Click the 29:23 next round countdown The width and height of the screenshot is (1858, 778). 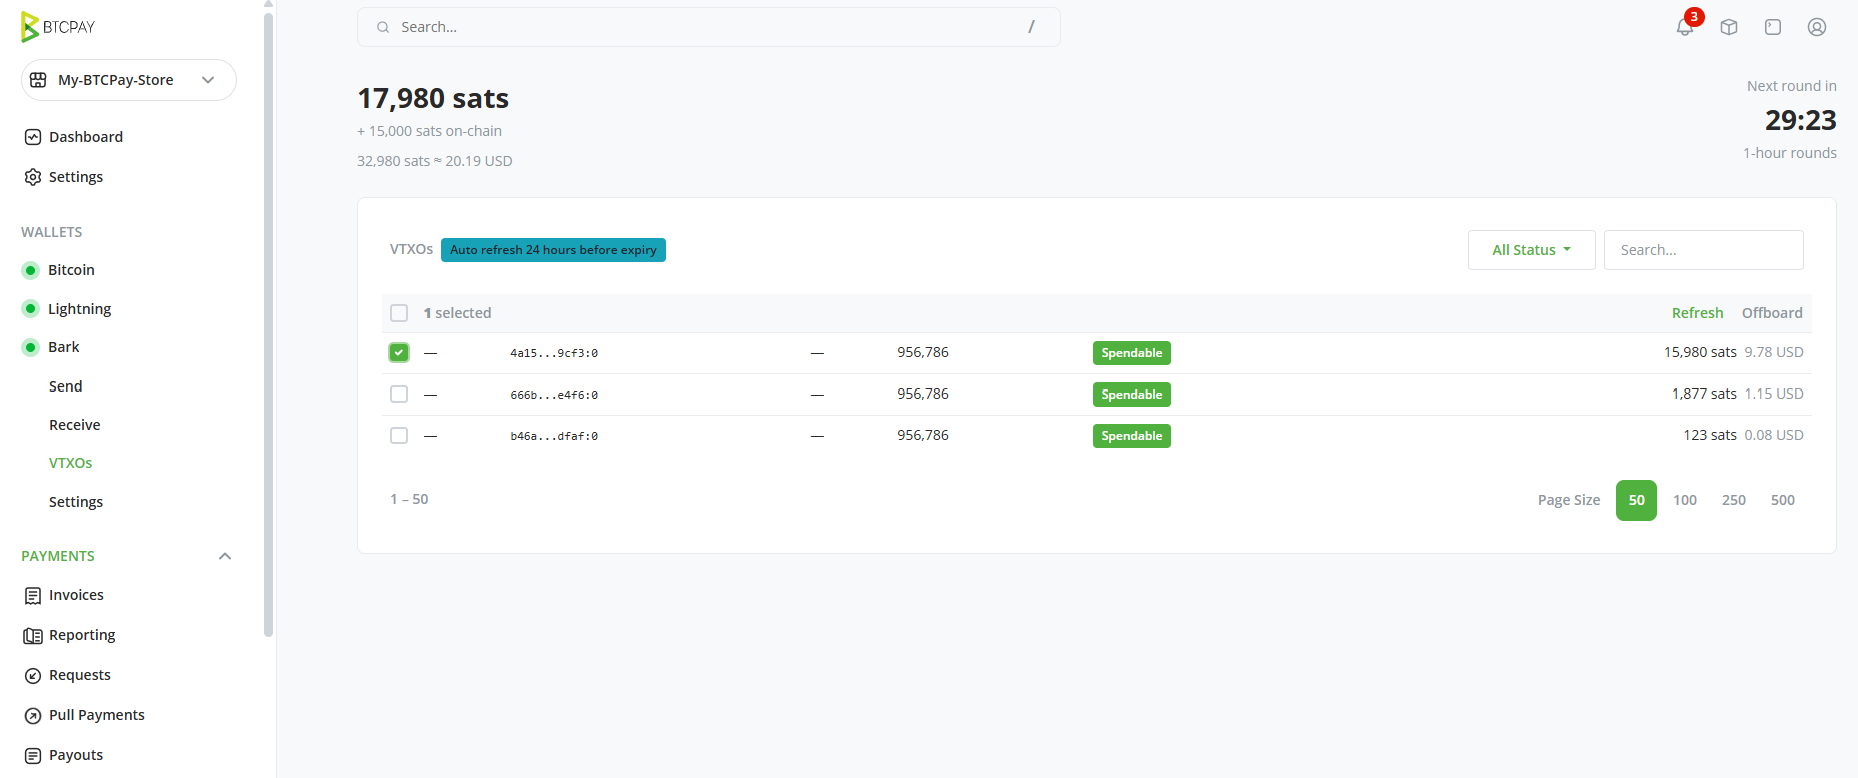(x=1800, y=120)
